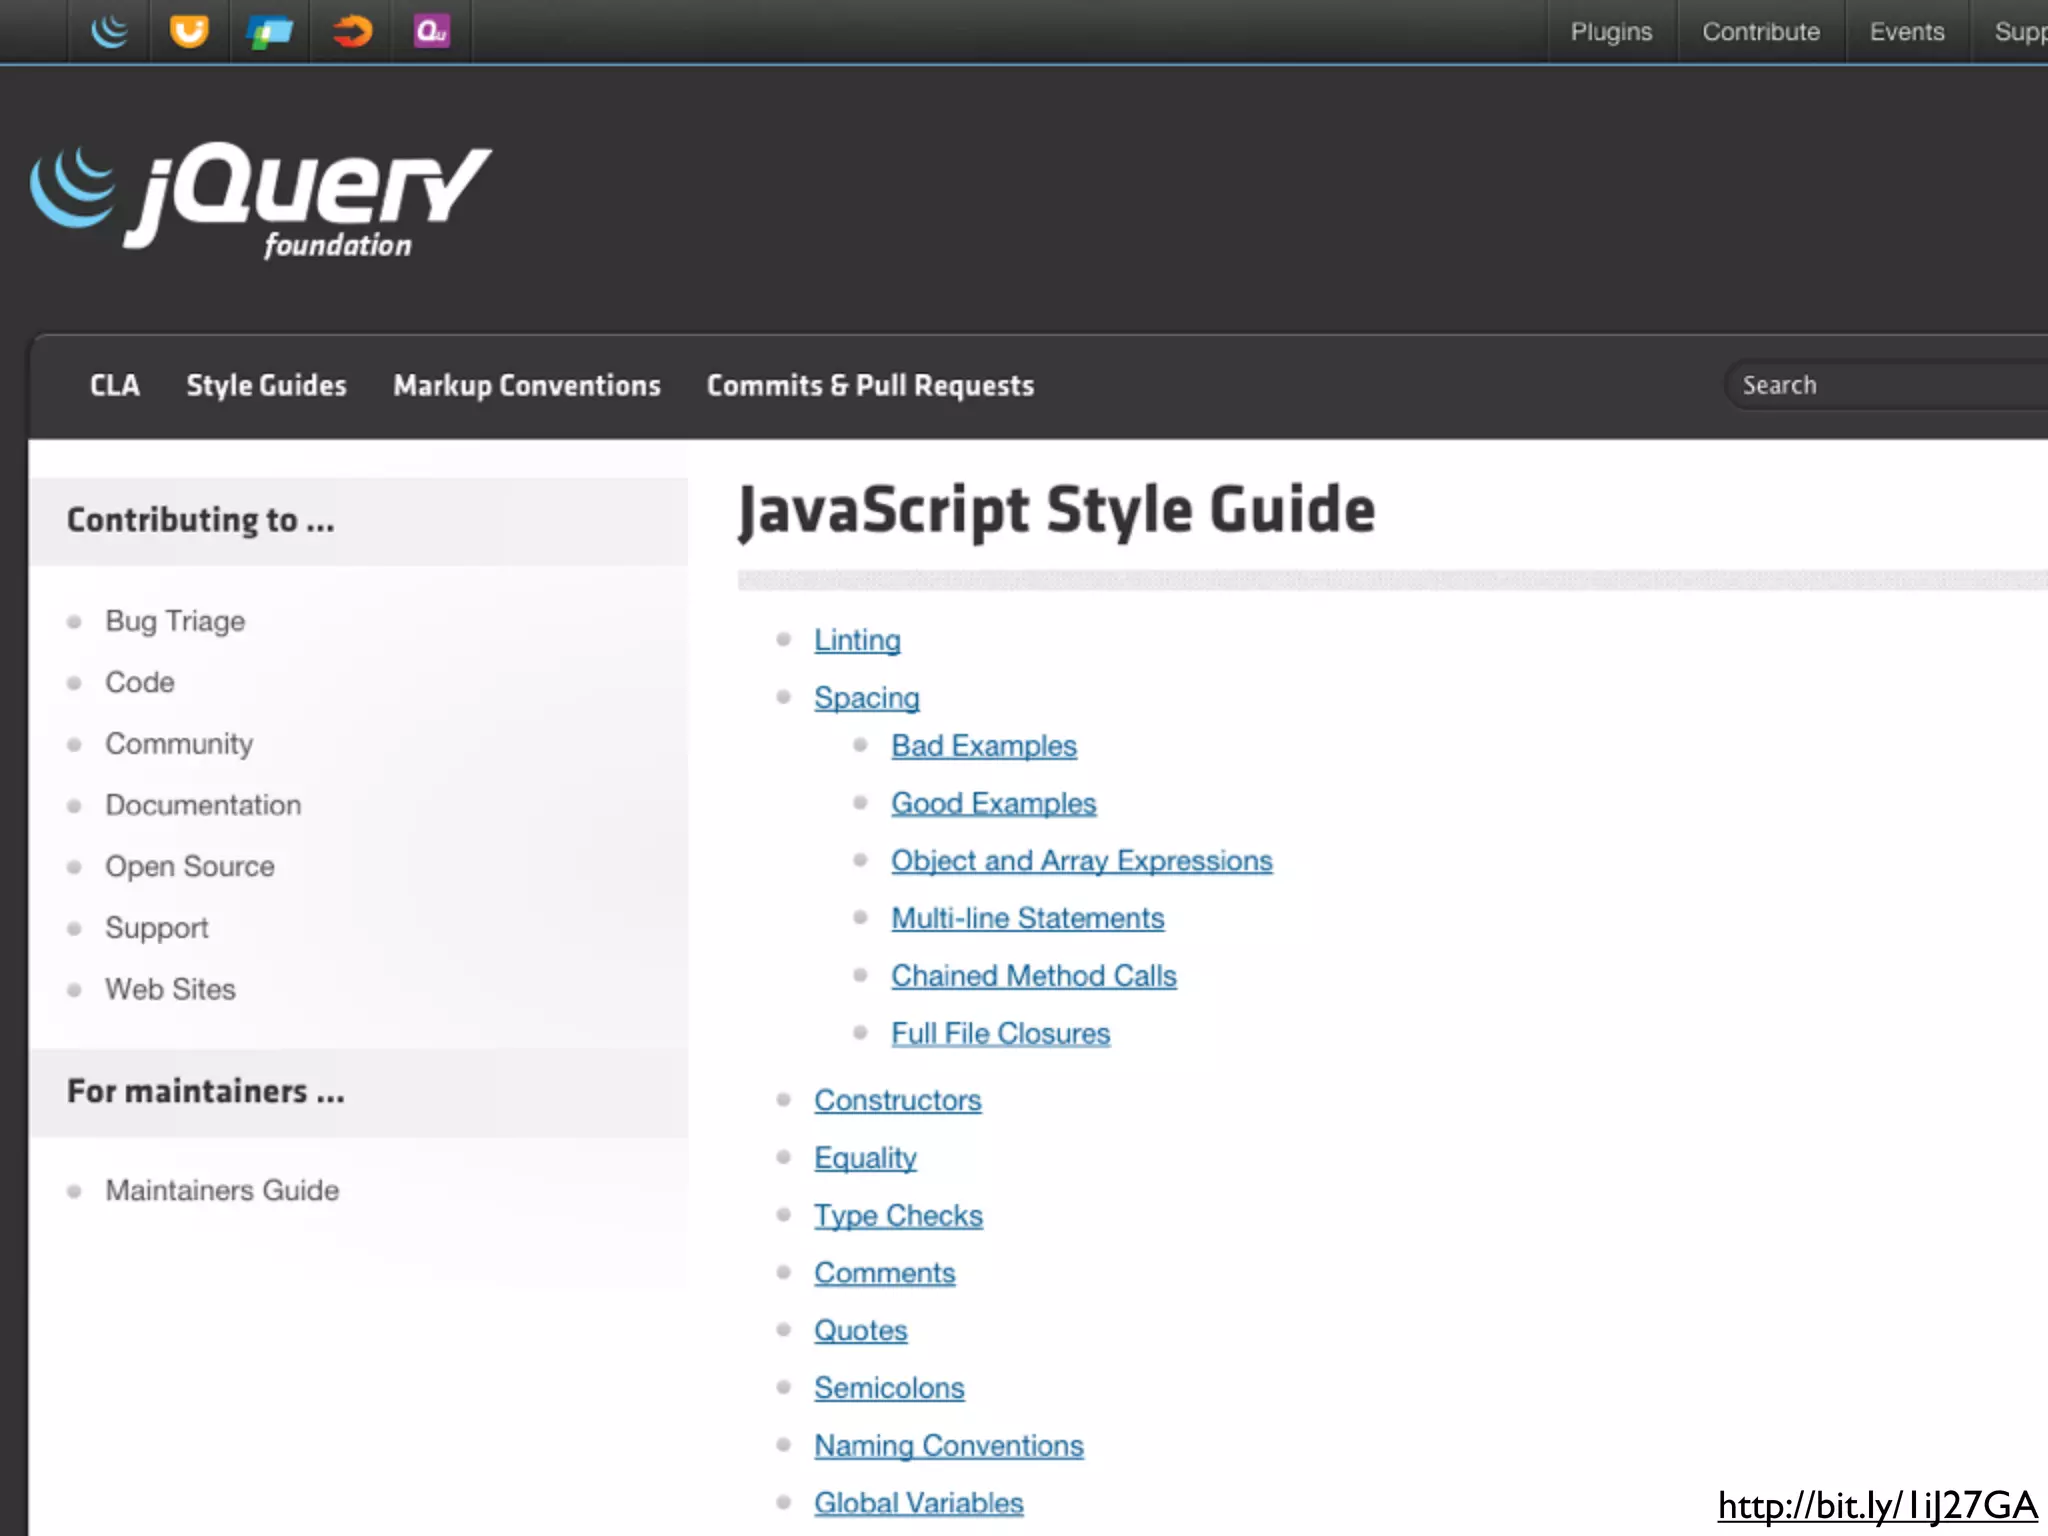Go to the Events top menu item

pyautogui.click(x=1907, y=32)
